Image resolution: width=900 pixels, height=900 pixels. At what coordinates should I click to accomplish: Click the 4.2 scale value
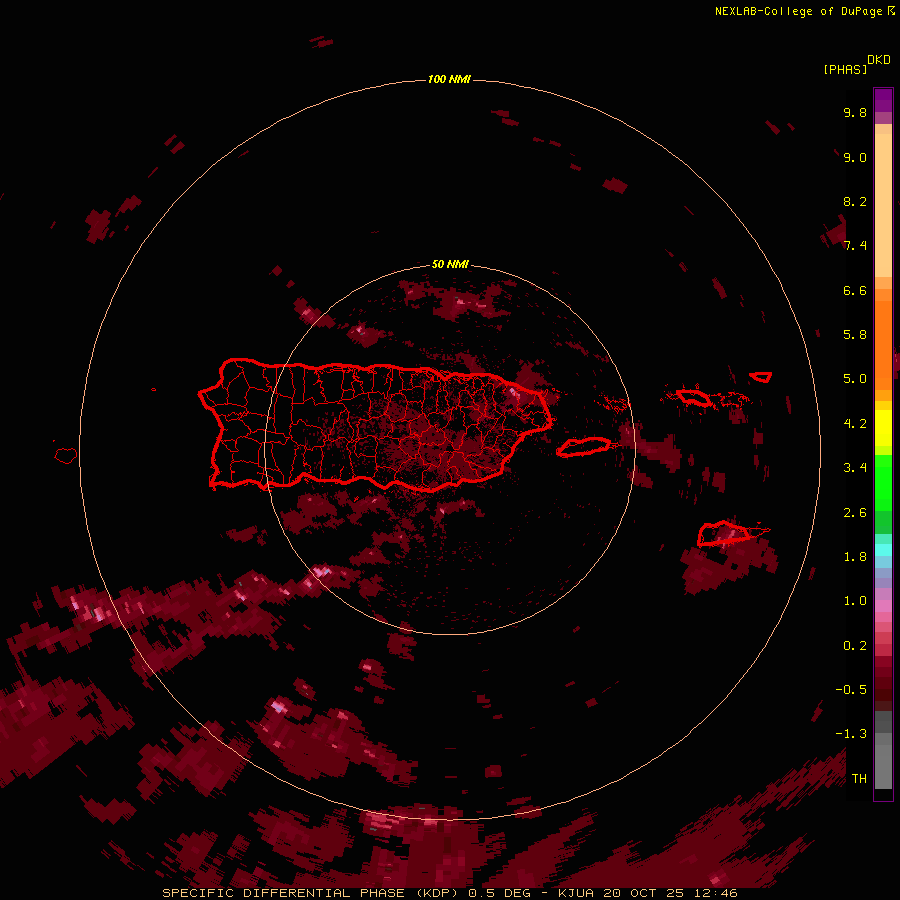(x=855, y=424)
